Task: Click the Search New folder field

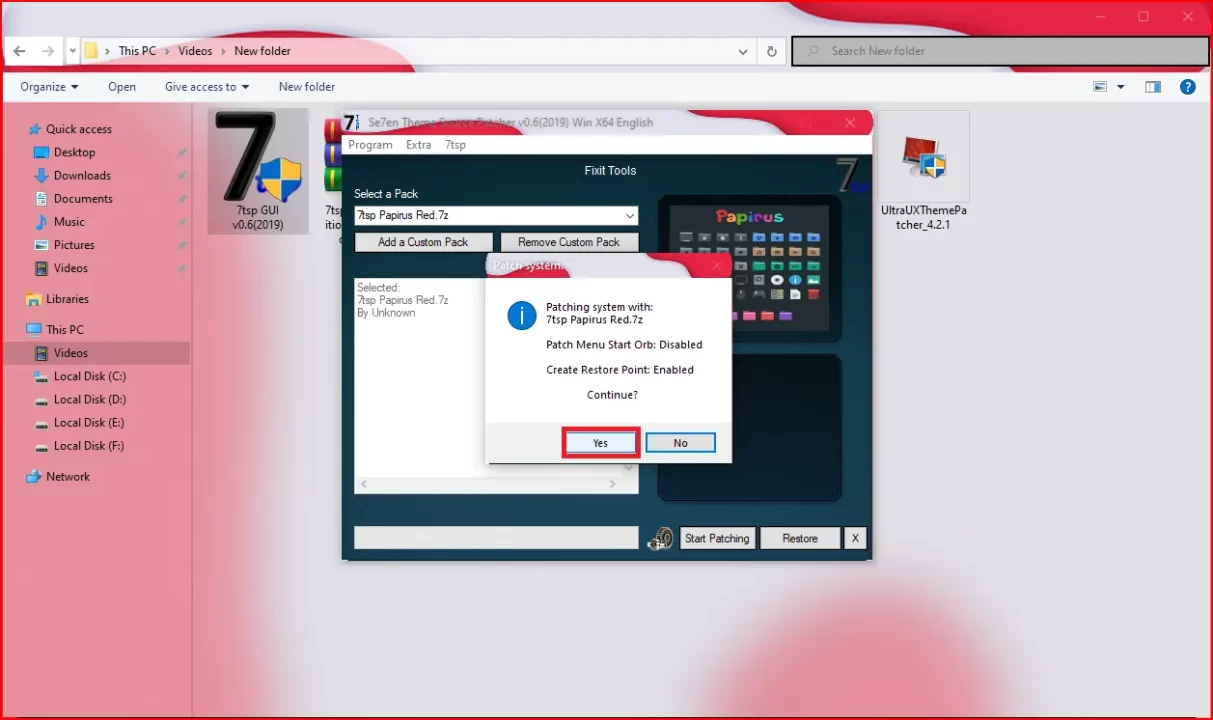Action: click(x=1000, y=51)
